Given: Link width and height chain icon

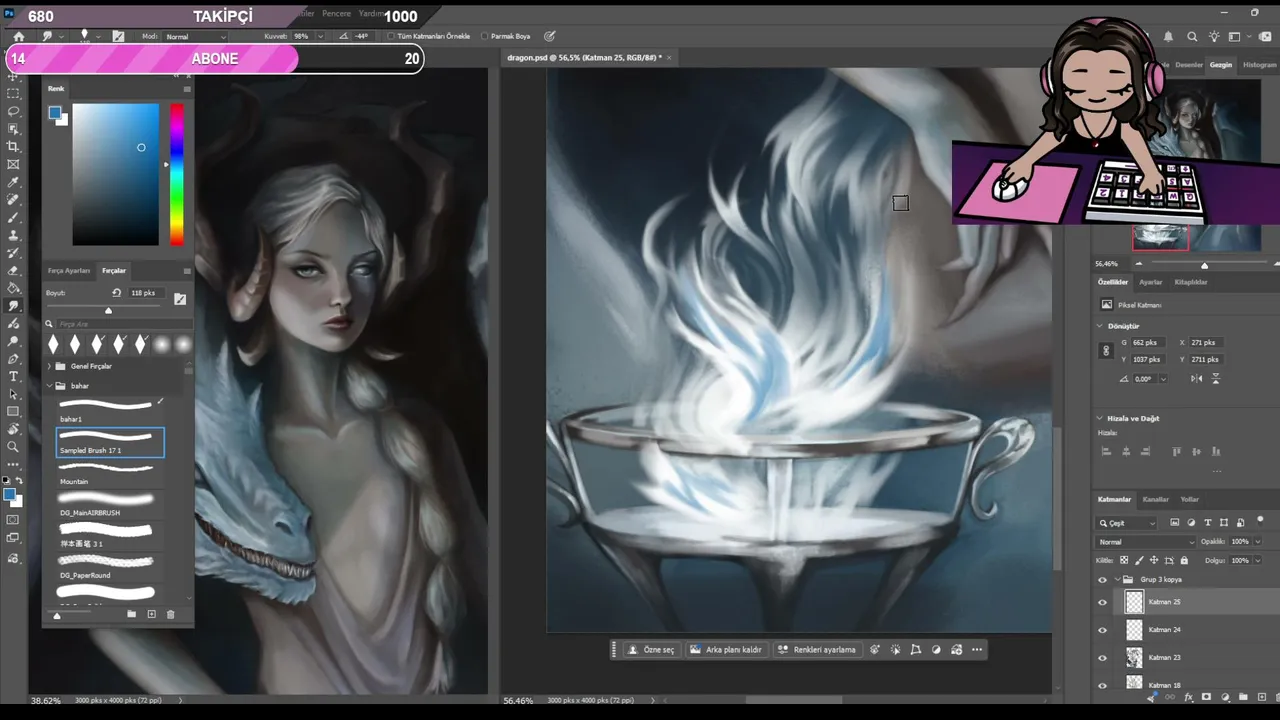Looking at the screenshot, I should coord(1106,351).
